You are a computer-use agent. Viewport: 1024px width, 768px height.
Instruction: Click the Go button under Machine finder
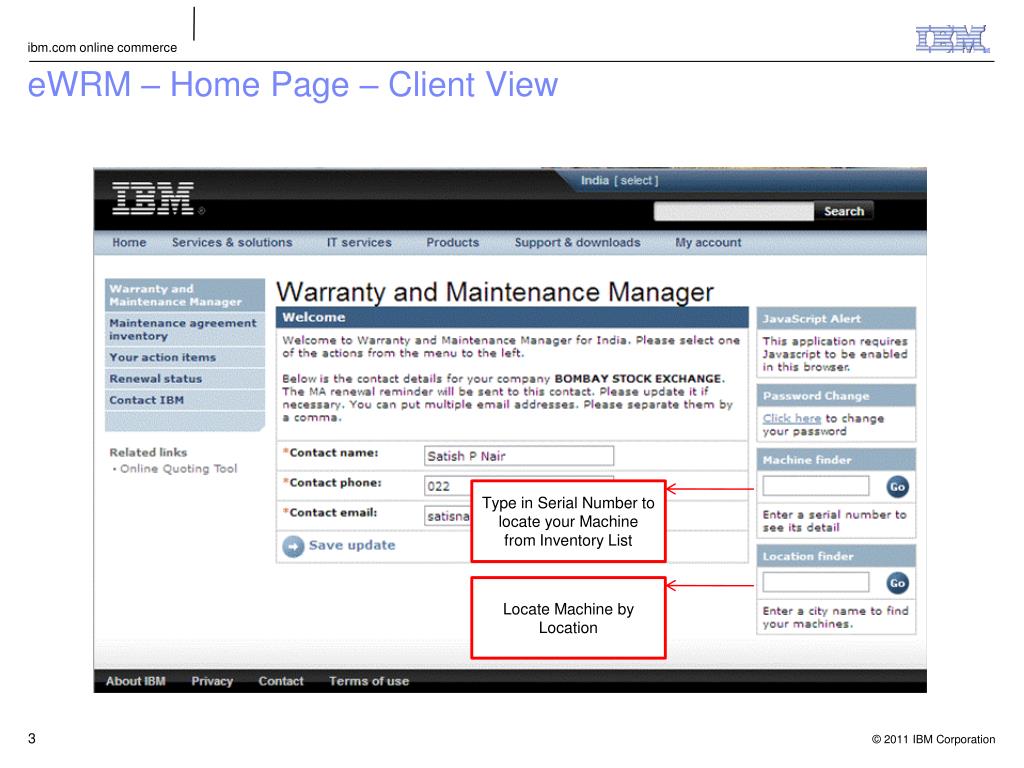tap(897, 487)
